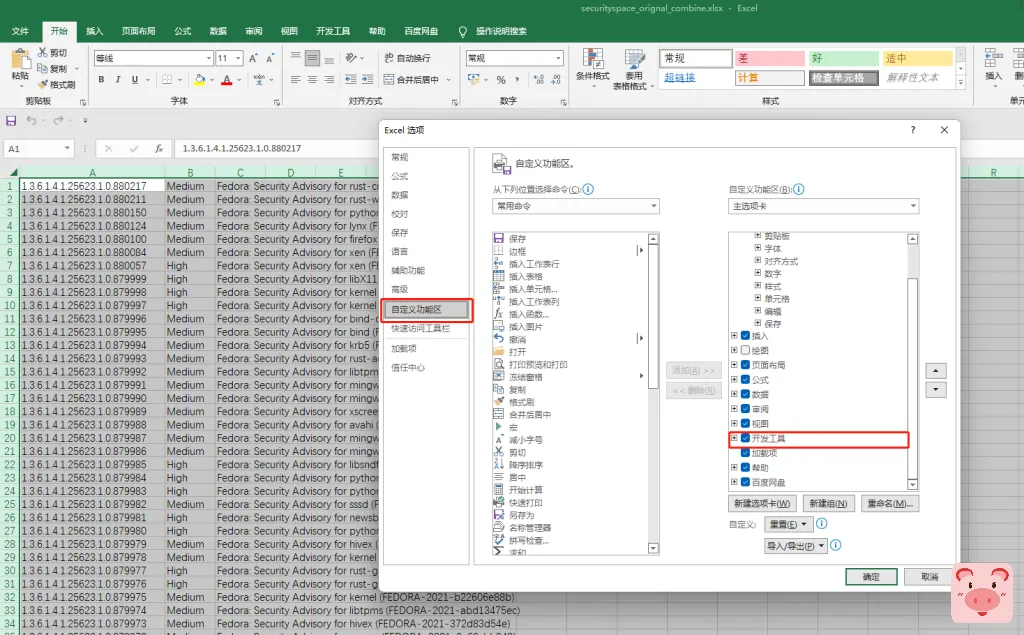Click the help question mark in dialog
Image resolution: width=1024 pixels, height=635 pixels.
pyautogui.click(x=912, y=130)
